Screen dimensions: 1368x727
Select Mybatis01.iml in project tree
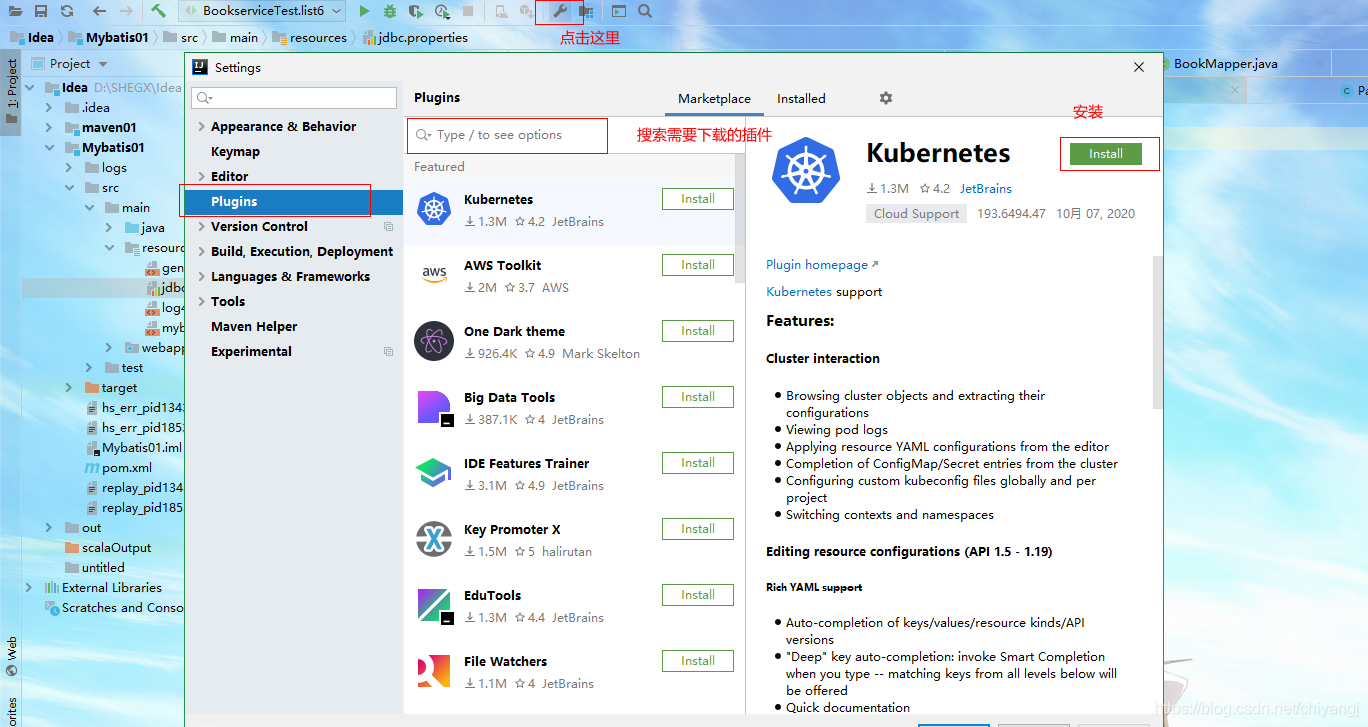(142, 447)
